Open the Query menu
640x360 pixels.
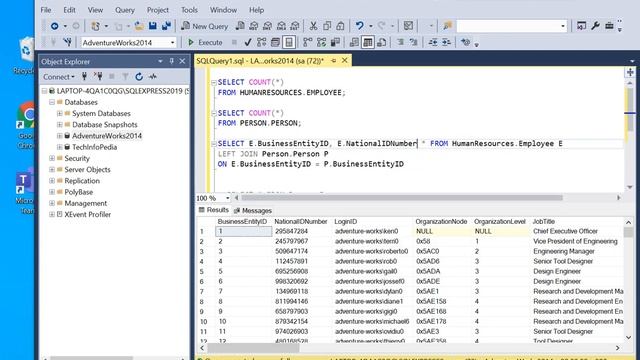click(x=124, y=10)
